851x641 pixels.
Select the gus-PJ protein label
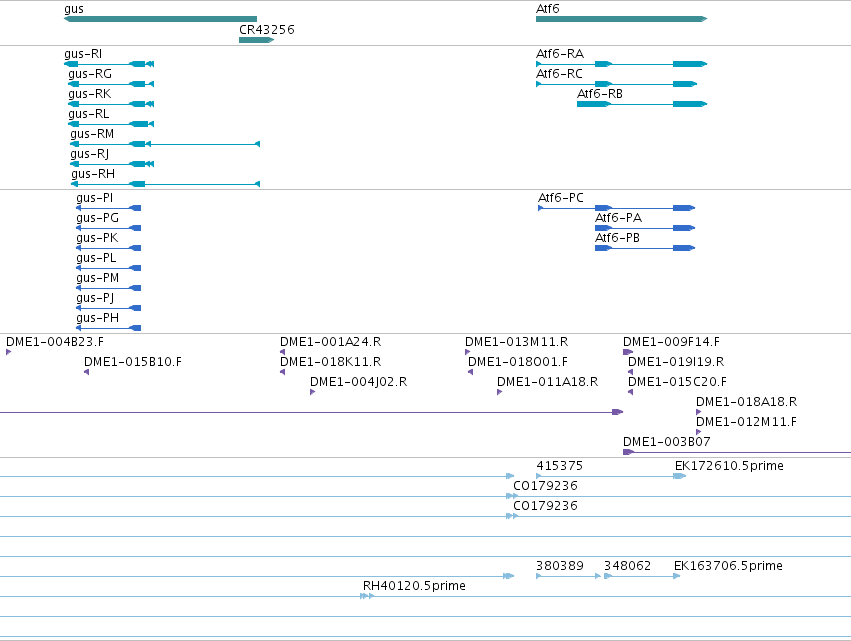tap(96, 299)
